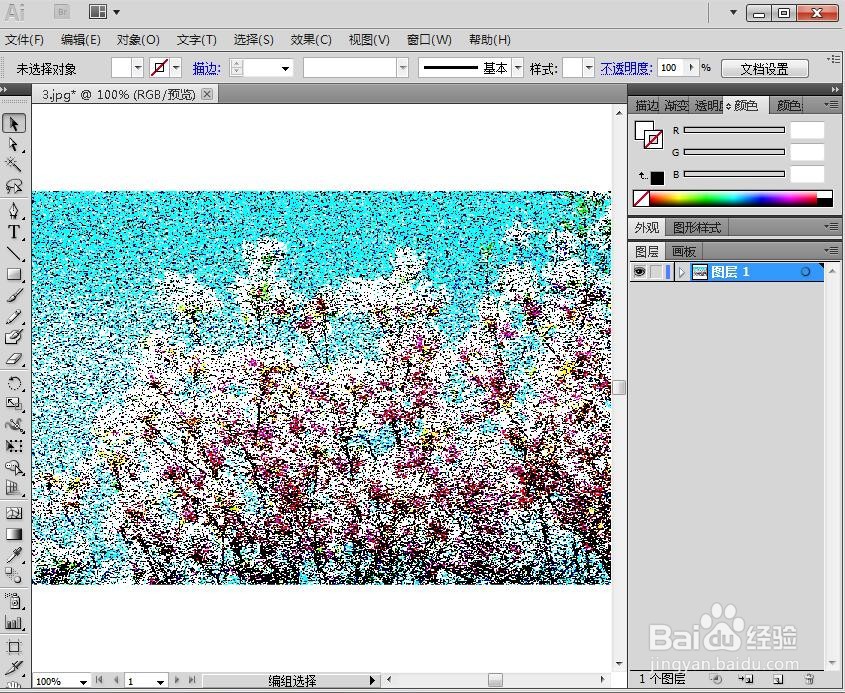
Task: Create a new sublayer in Layers panel
Action: [x=746, y=679]
